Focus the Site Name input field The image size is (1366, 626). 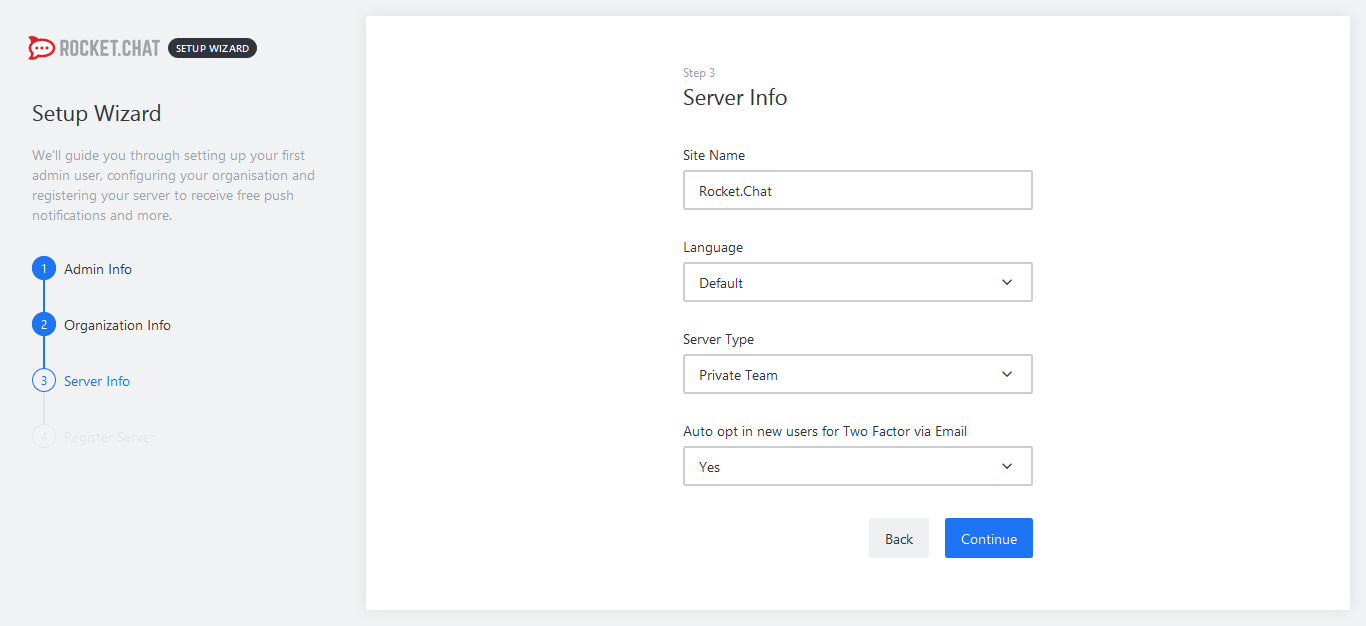(x=858, y=190)
